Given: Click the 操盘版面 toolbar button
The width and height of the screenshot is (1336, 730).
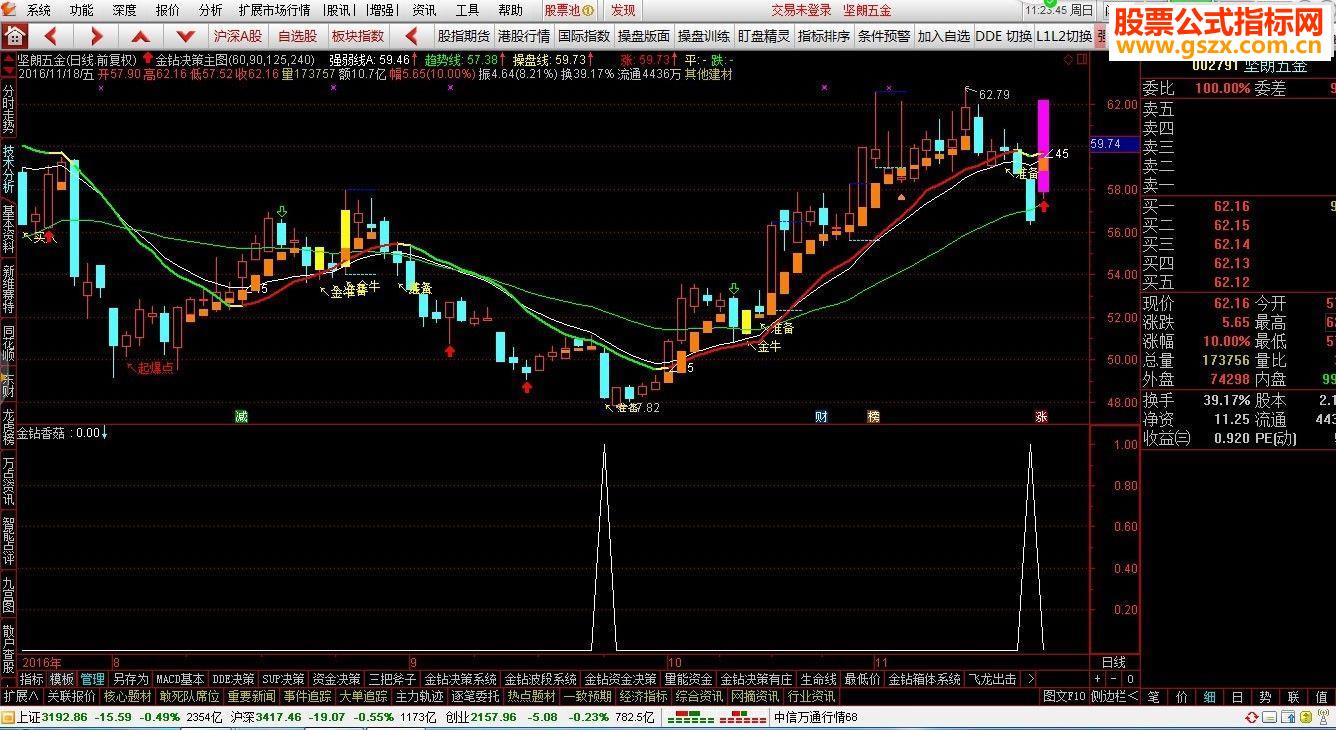Looking at the screenshot, I should [x=644, y=36].
